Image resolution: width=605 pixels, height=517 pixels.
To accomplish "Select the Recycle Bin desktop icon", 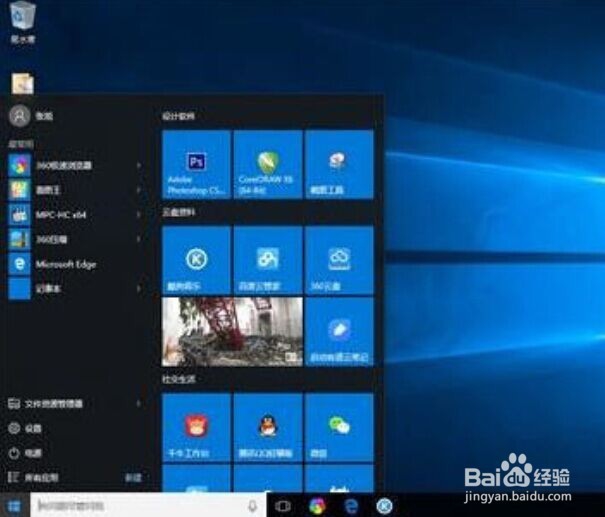I will tap(23, 22).
